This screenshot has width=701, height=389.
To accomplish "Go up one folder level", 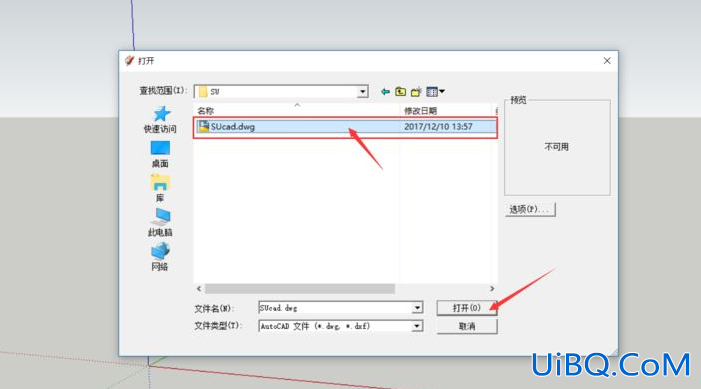I will (x=401, y=92).
